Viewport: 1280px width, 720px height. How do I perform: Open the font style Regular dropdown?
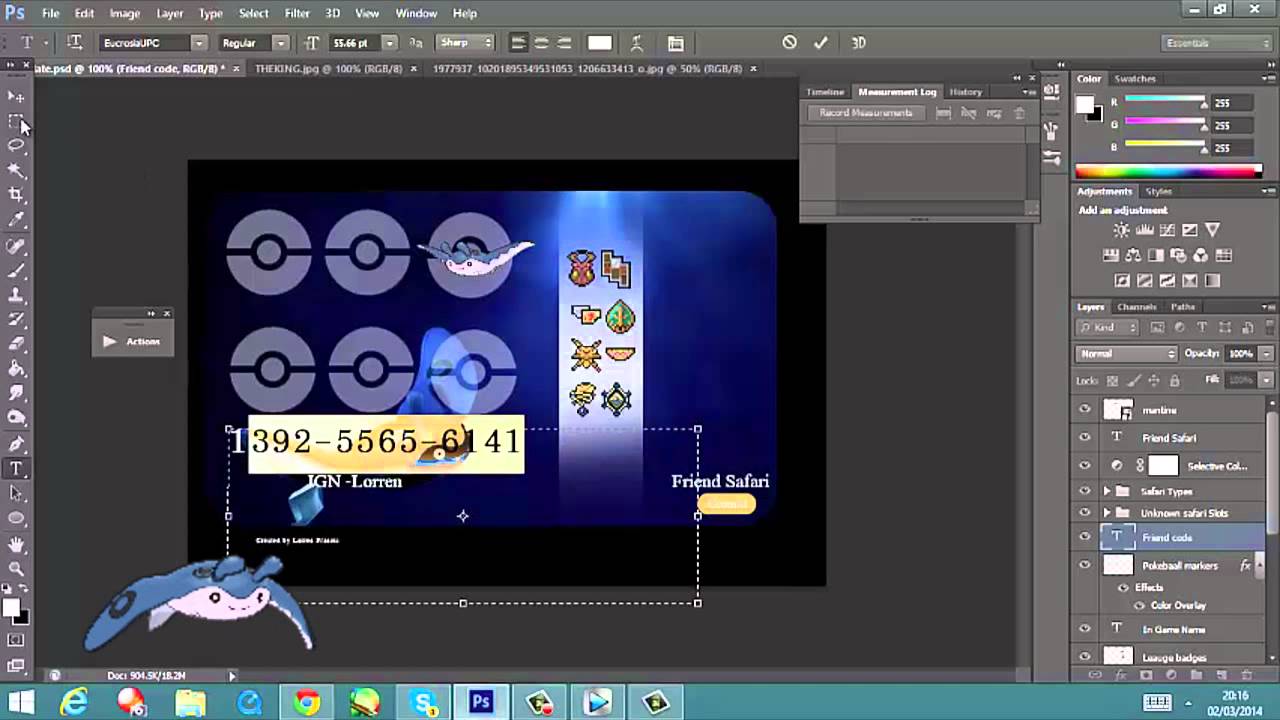(x=281, y=43)
